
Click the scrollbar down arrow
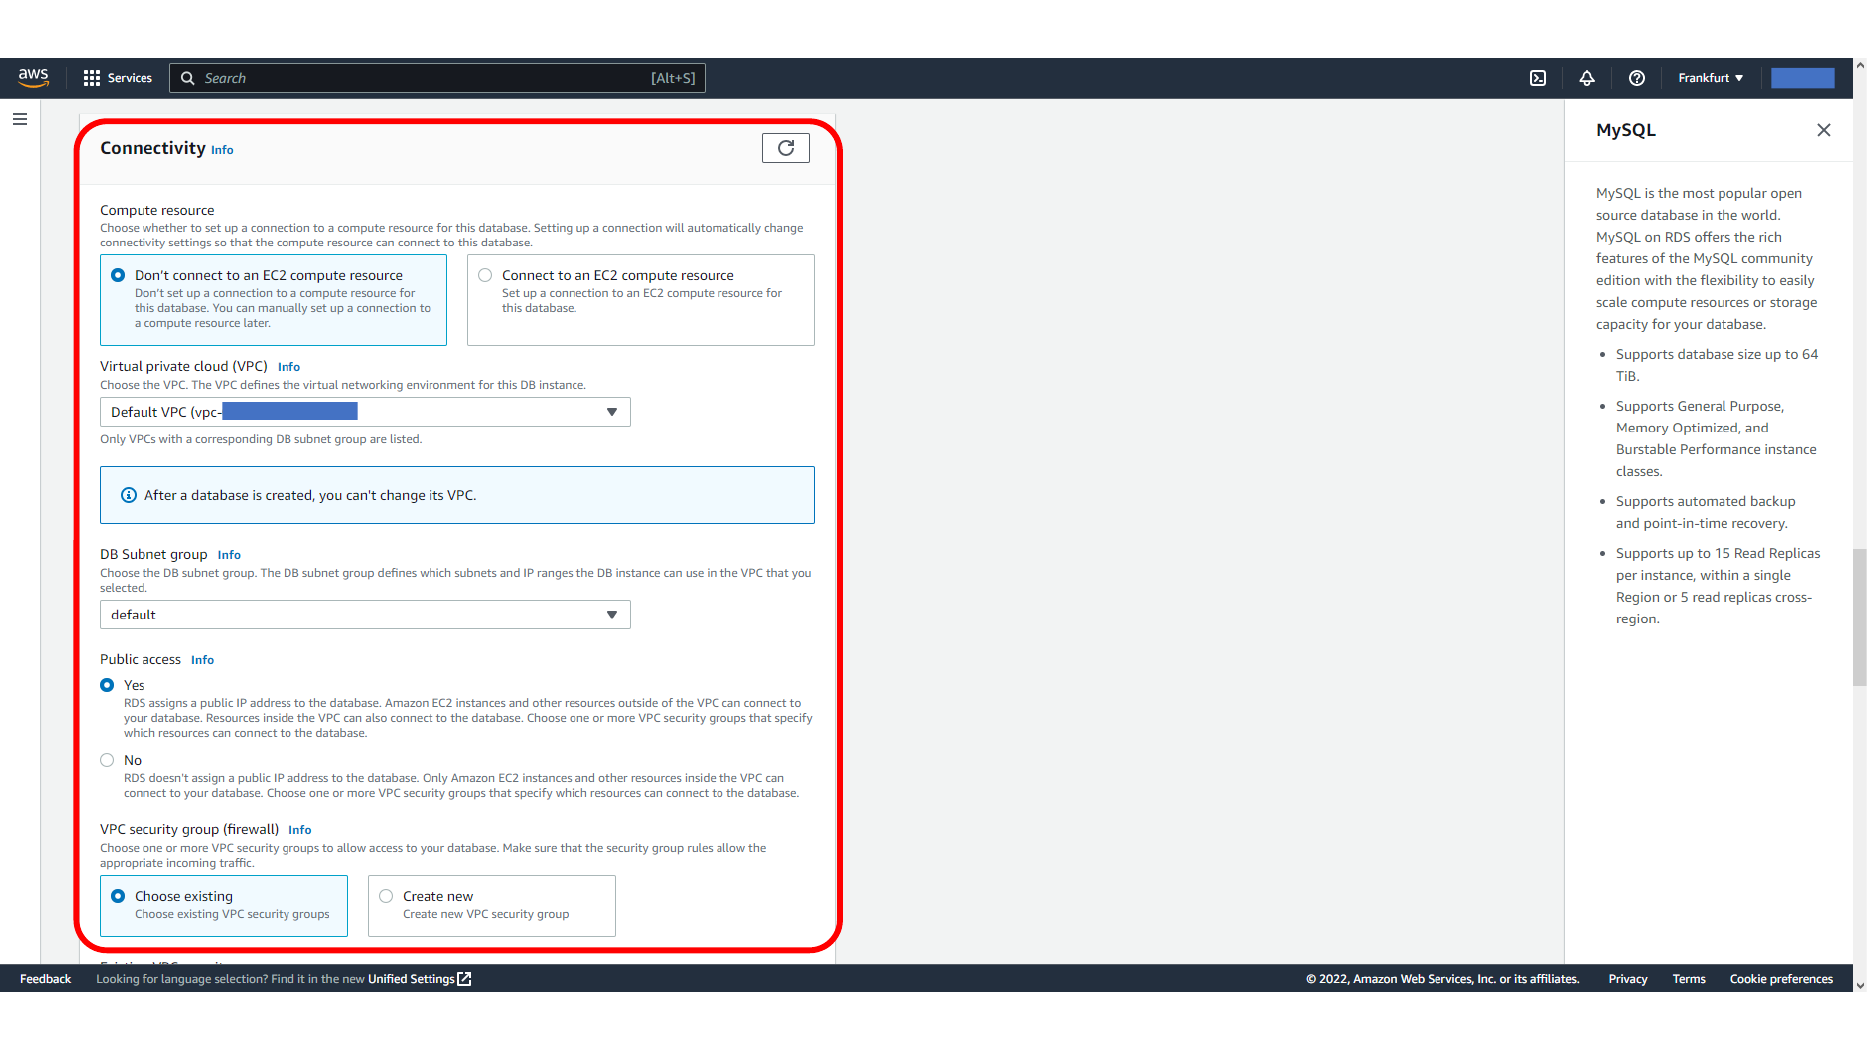tap(1859, 985)
